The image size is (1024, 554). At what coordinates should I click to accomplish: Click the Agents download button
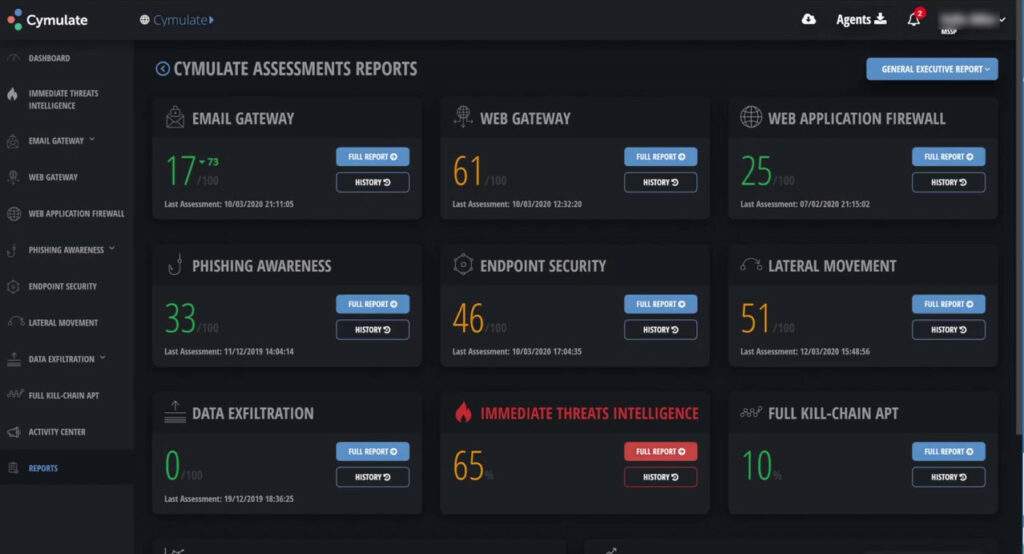point(861,20)
